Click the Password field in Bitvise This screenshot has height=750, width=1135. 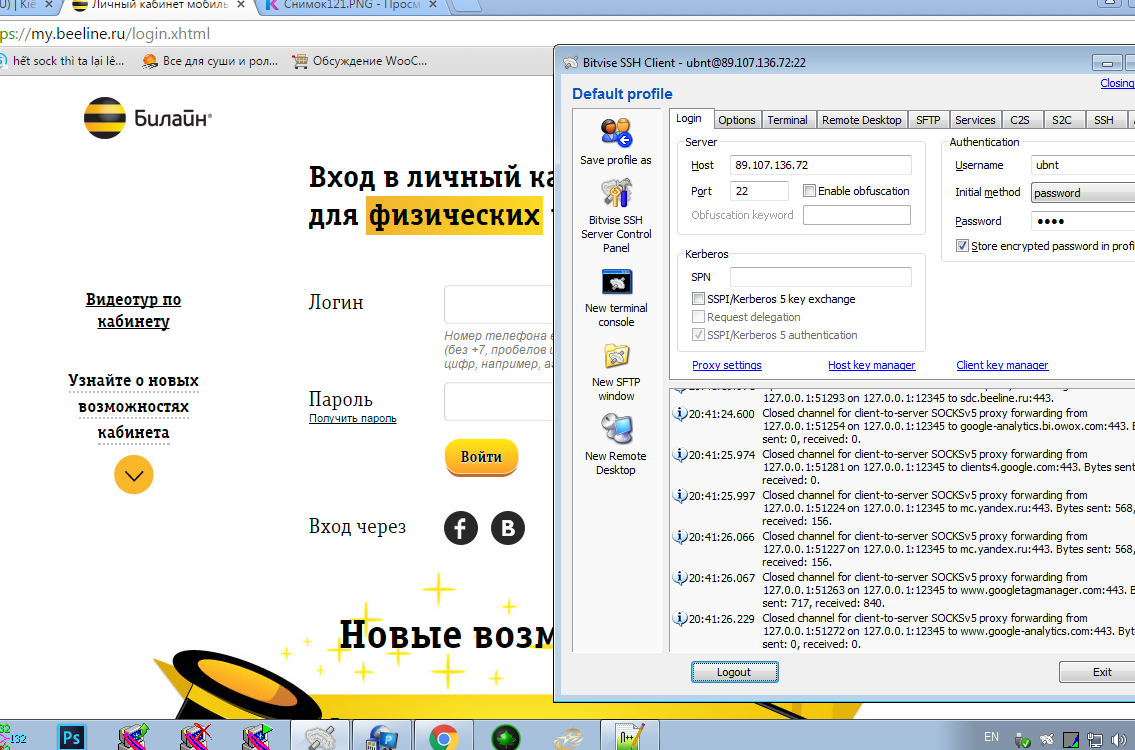pos(1083,221)
